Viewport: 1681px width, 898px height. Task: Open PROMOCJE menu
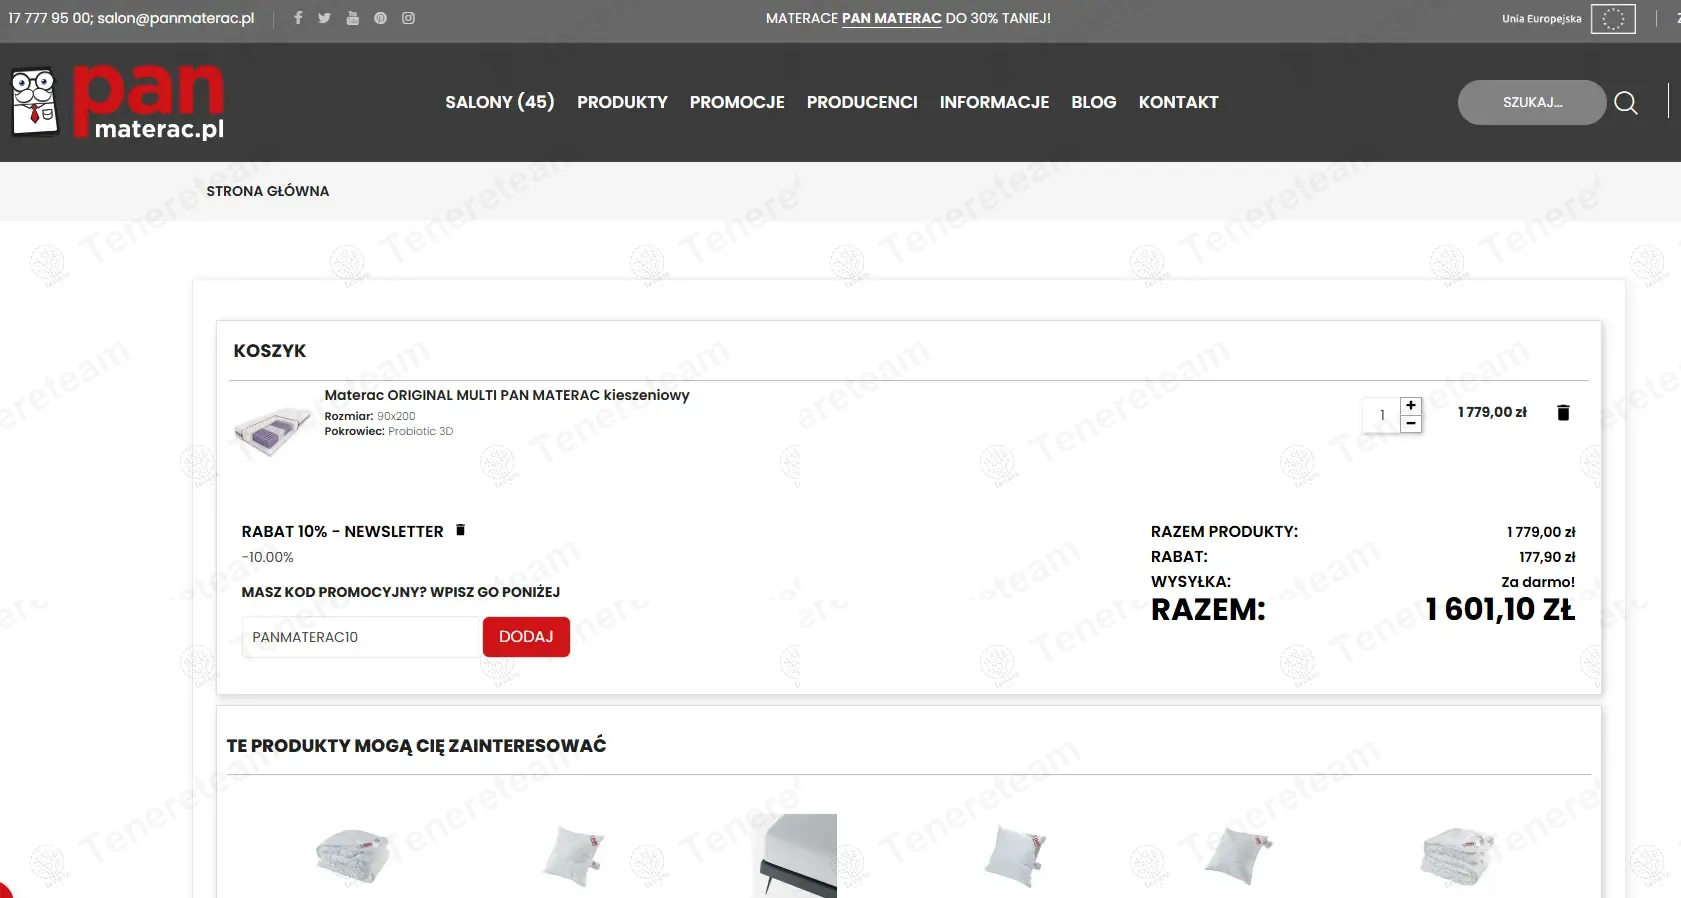[x=737, y=102]
